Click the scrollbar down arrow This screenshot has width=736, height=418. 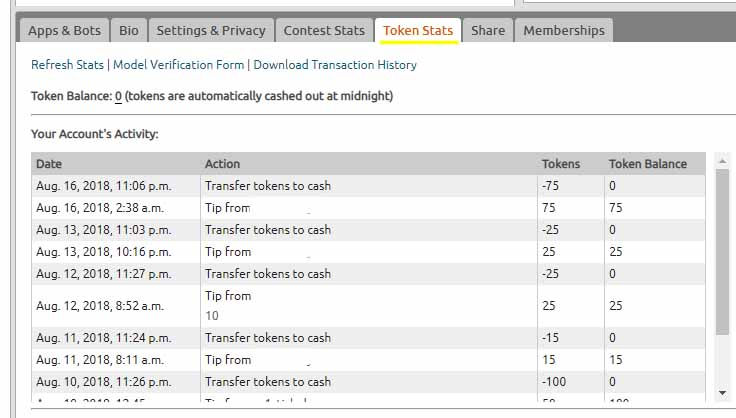pyautogui.click(x=722, y=393)
